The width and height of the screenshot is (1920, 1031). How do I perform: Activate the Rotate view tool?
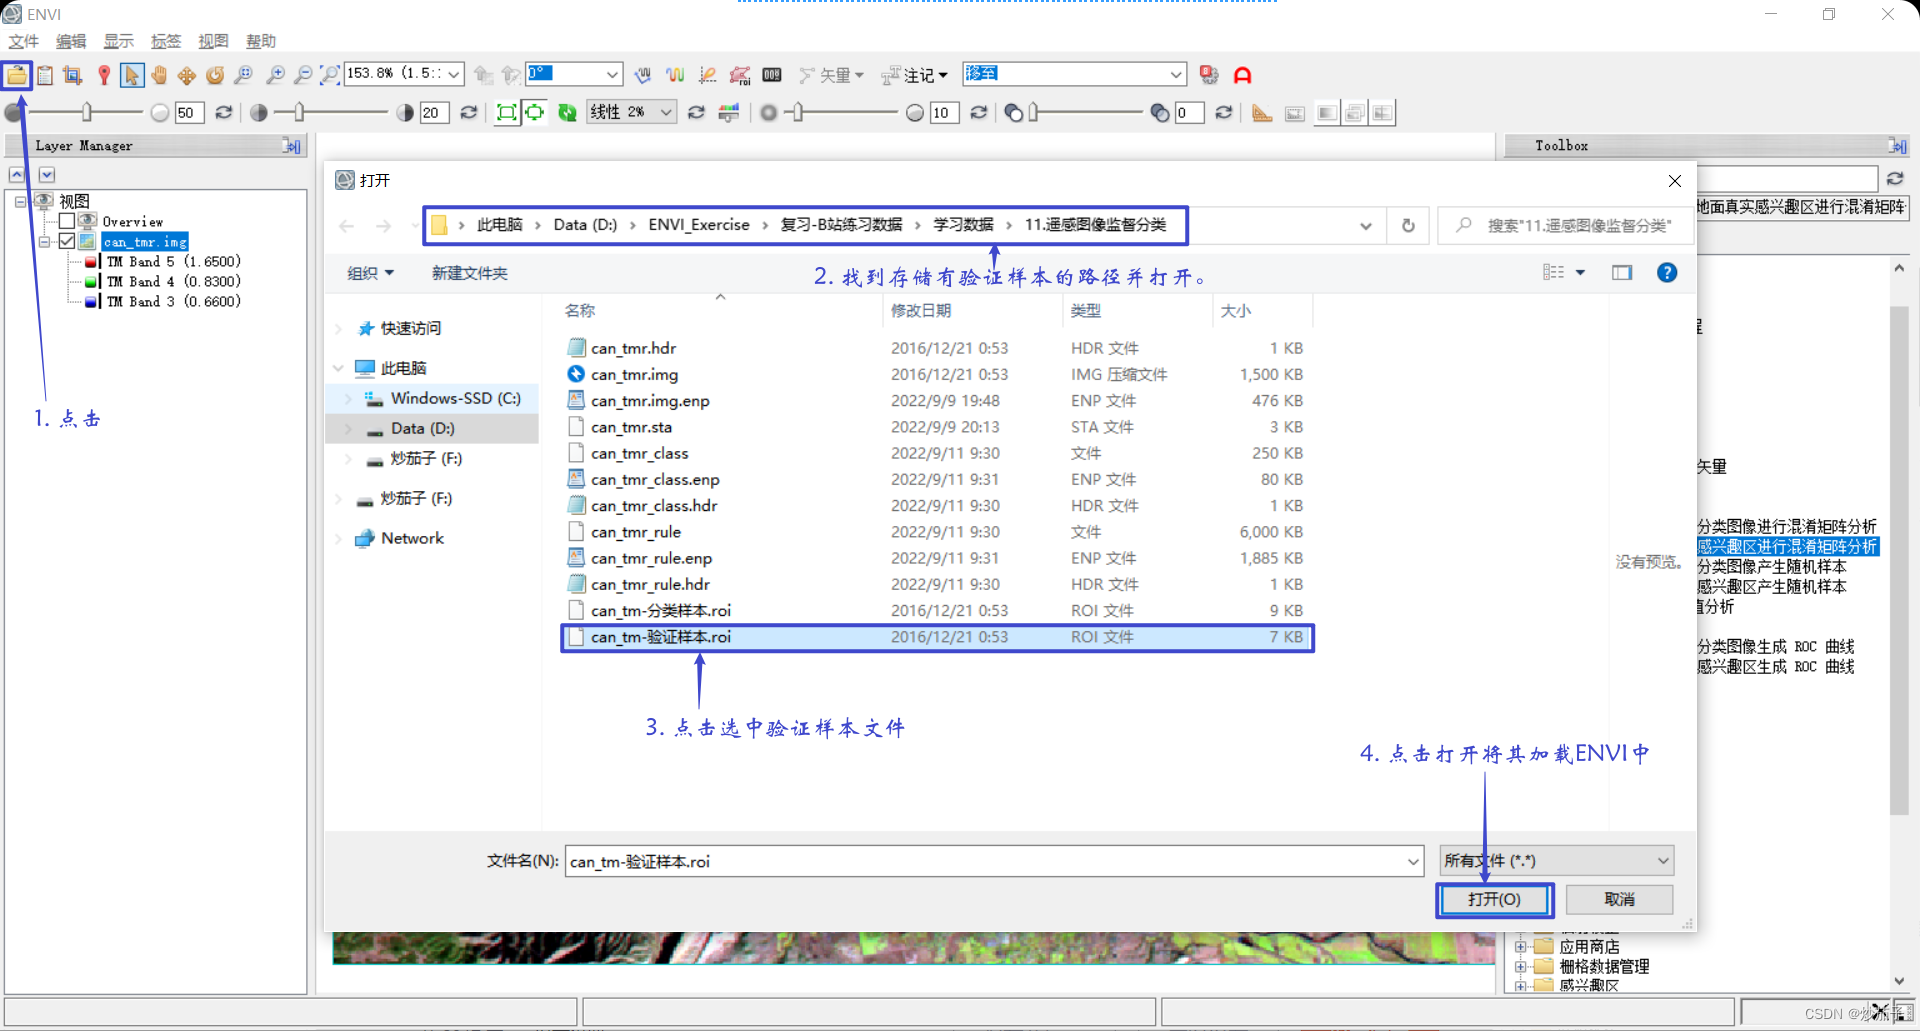point(215,75)
